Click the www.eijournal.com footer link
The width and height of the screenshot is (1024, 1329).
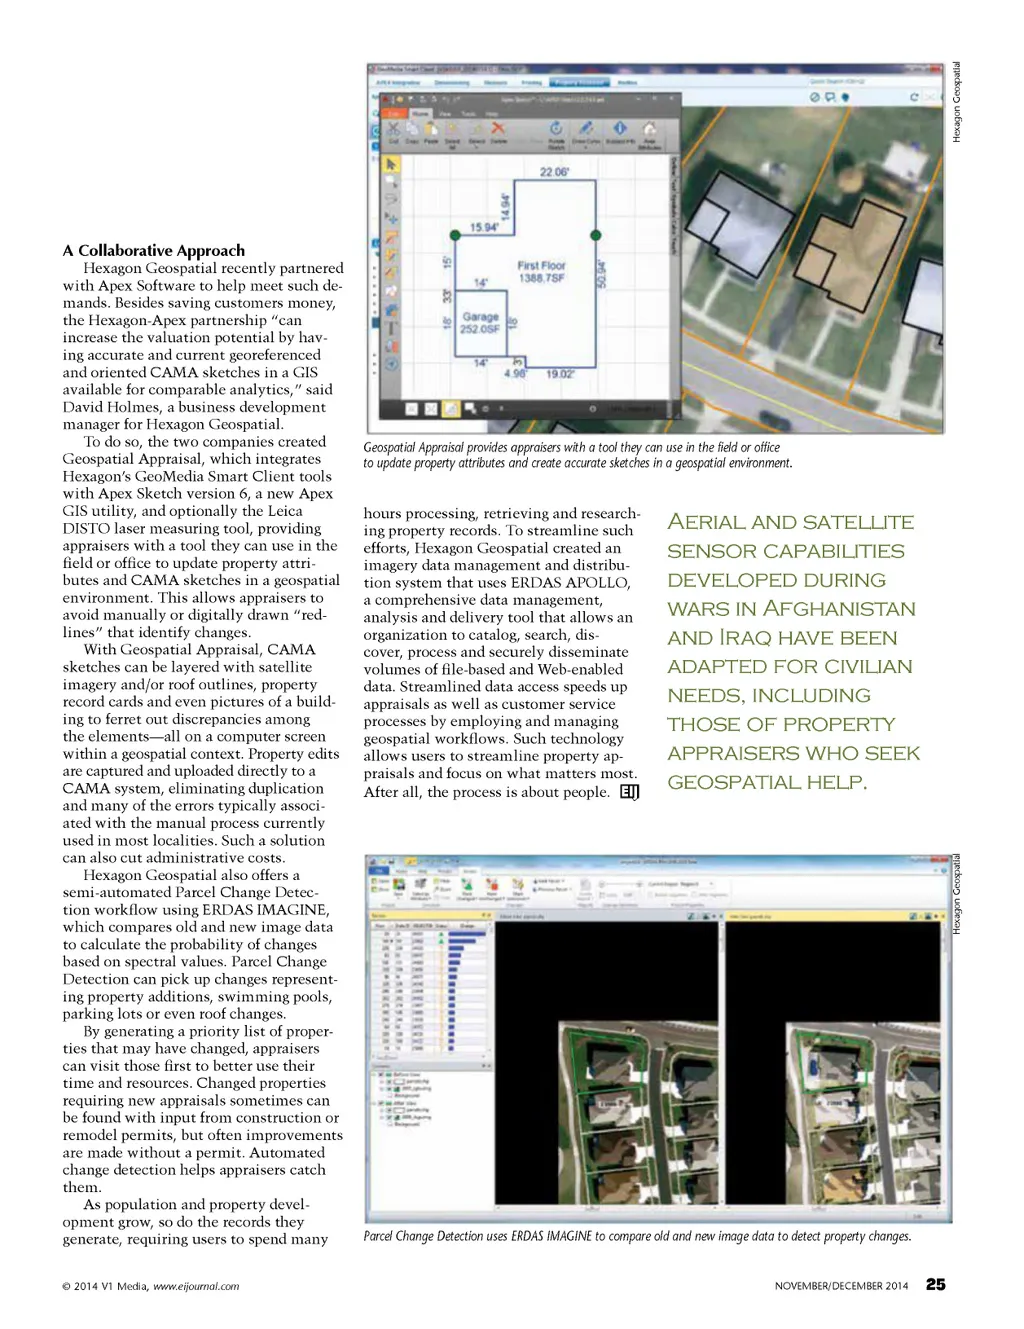[195, 1286]
